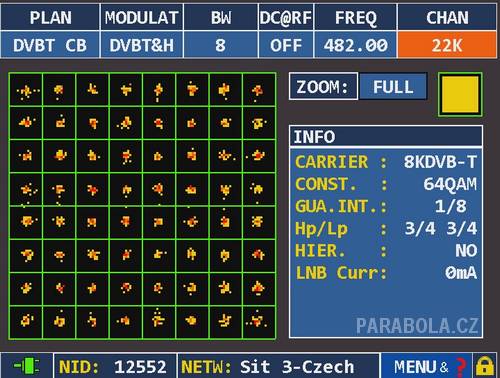
Task: Edit the 482.00 frequency field
Action: [355, 45]
